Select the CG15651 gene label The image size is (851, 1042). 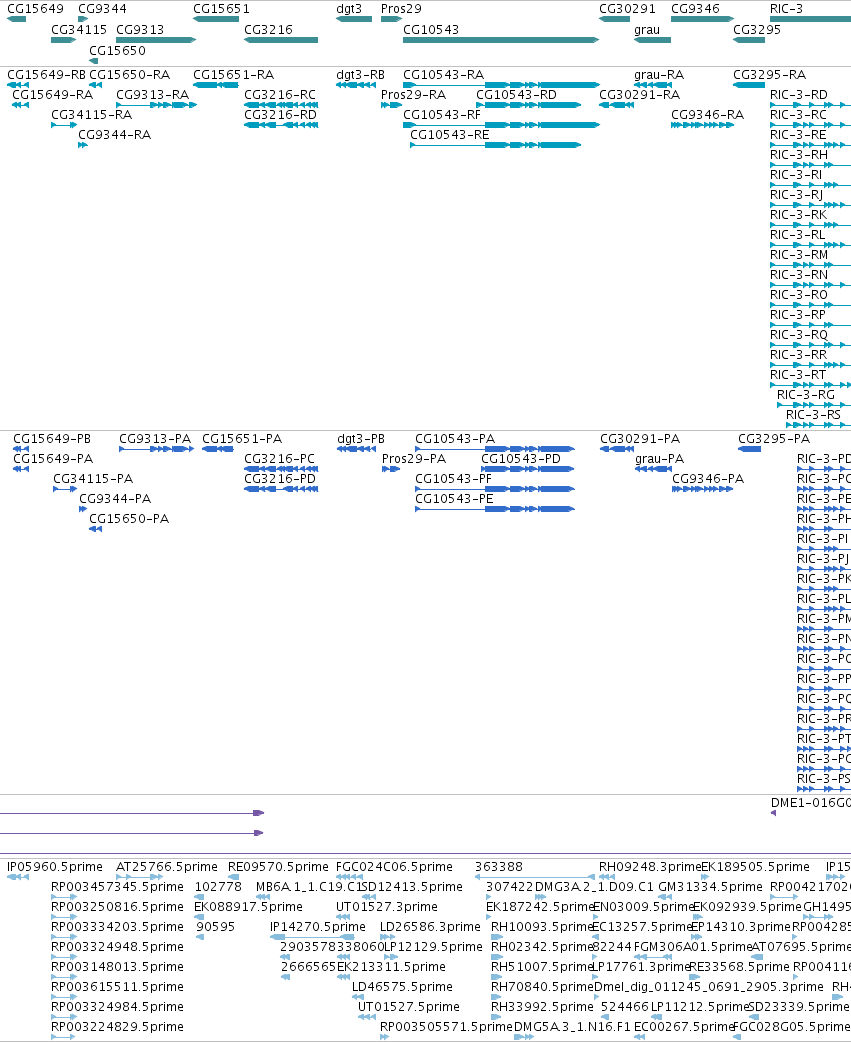221,9
